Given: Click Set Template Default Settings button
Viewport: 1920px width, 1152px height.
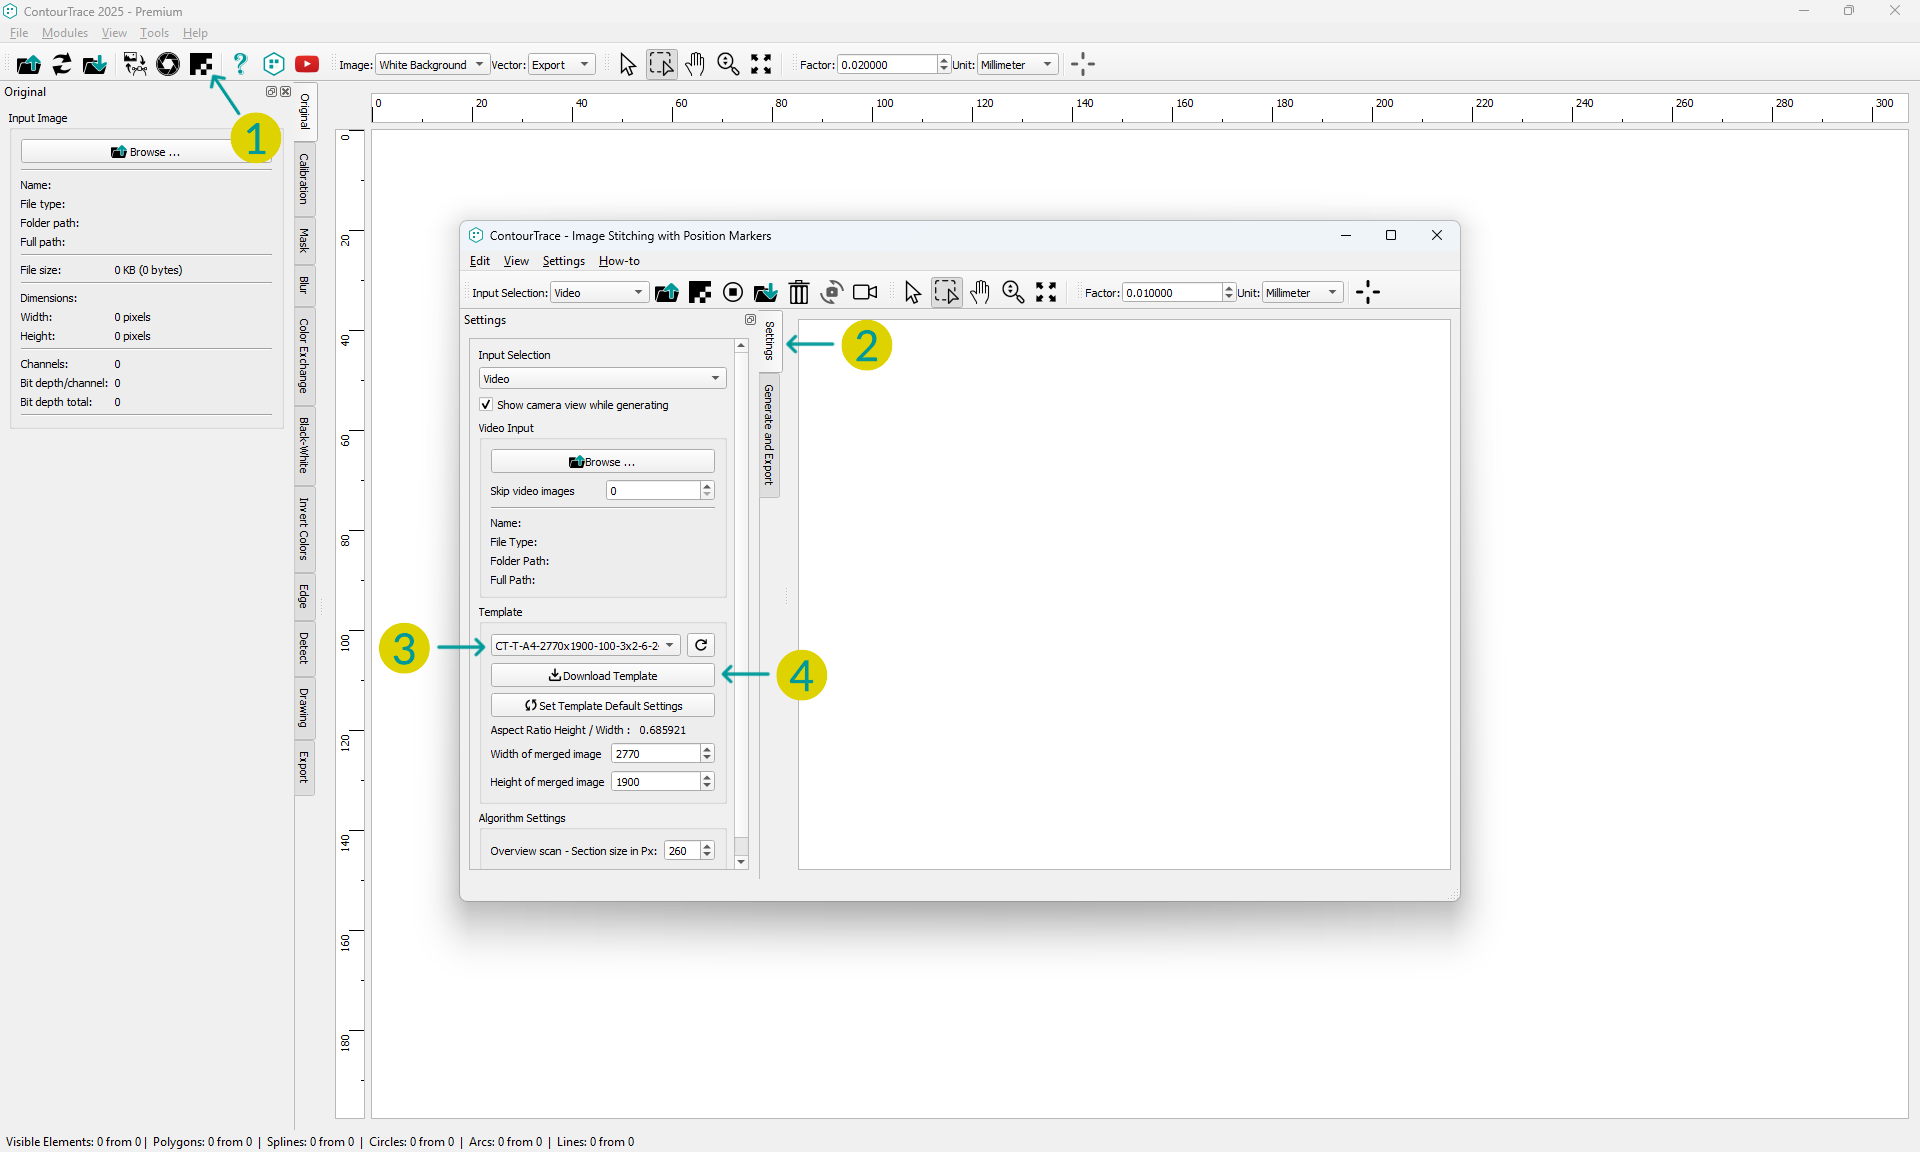Looking at the screenshot, I should pos(602,706).
